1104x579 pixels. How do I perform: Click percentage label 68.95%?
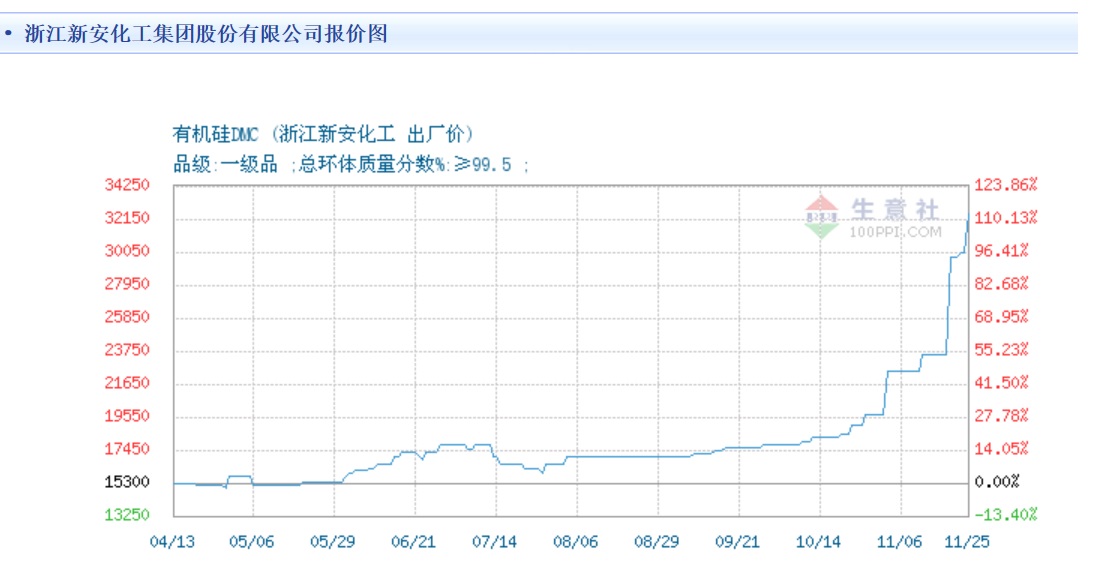pos(1001,317)
